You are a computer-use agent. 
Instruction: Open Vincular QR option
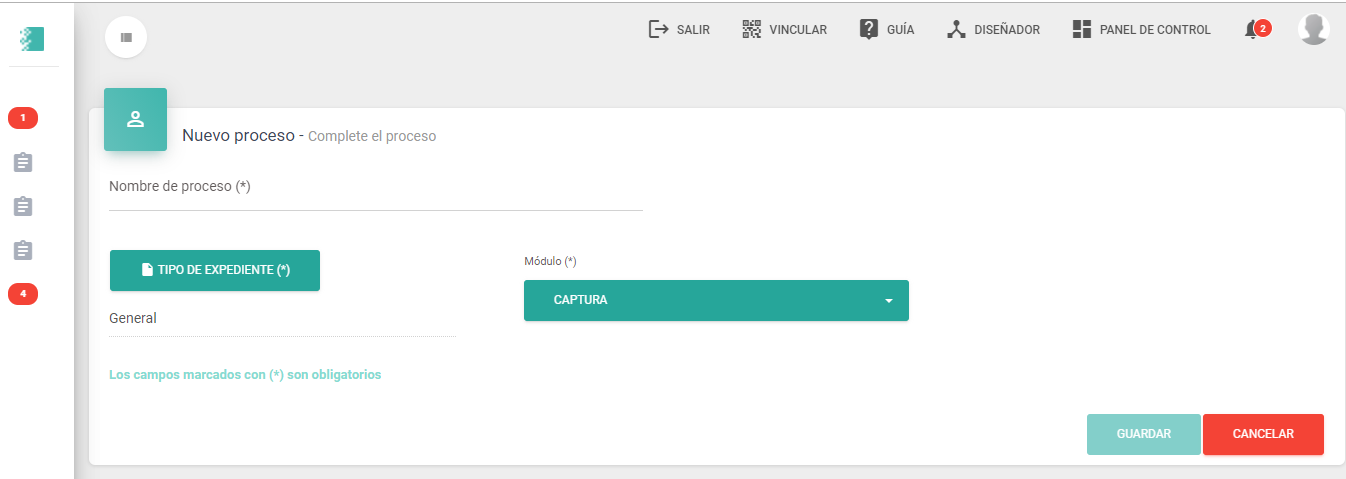click(x=784, y=30)
